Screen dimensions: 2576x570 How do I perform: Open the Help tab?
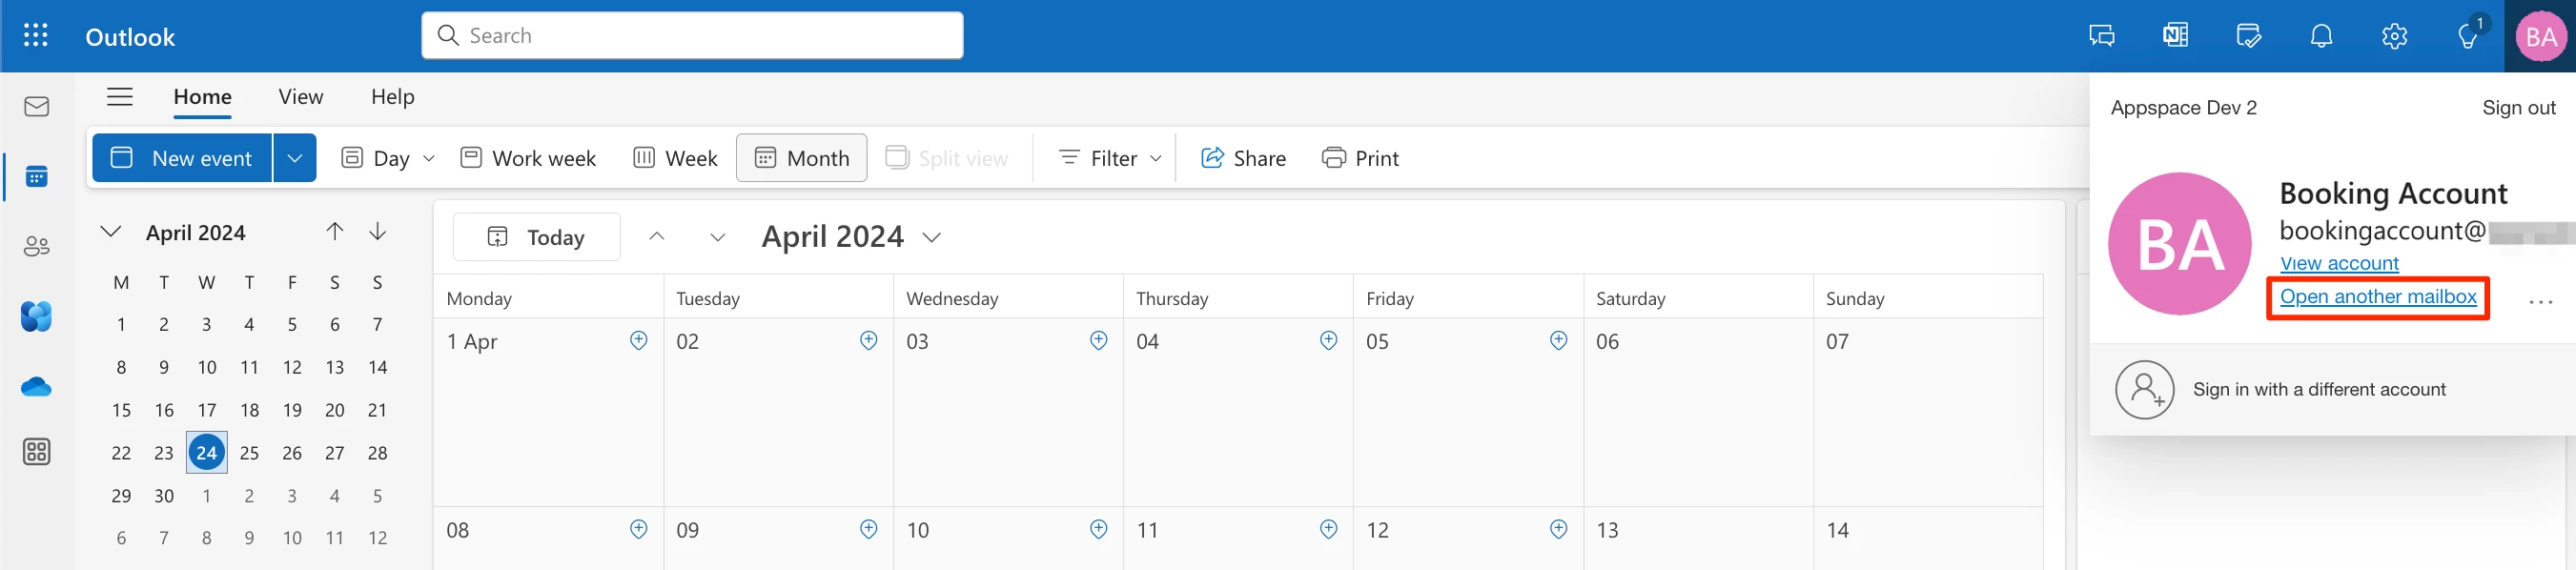tap(392, 97)
